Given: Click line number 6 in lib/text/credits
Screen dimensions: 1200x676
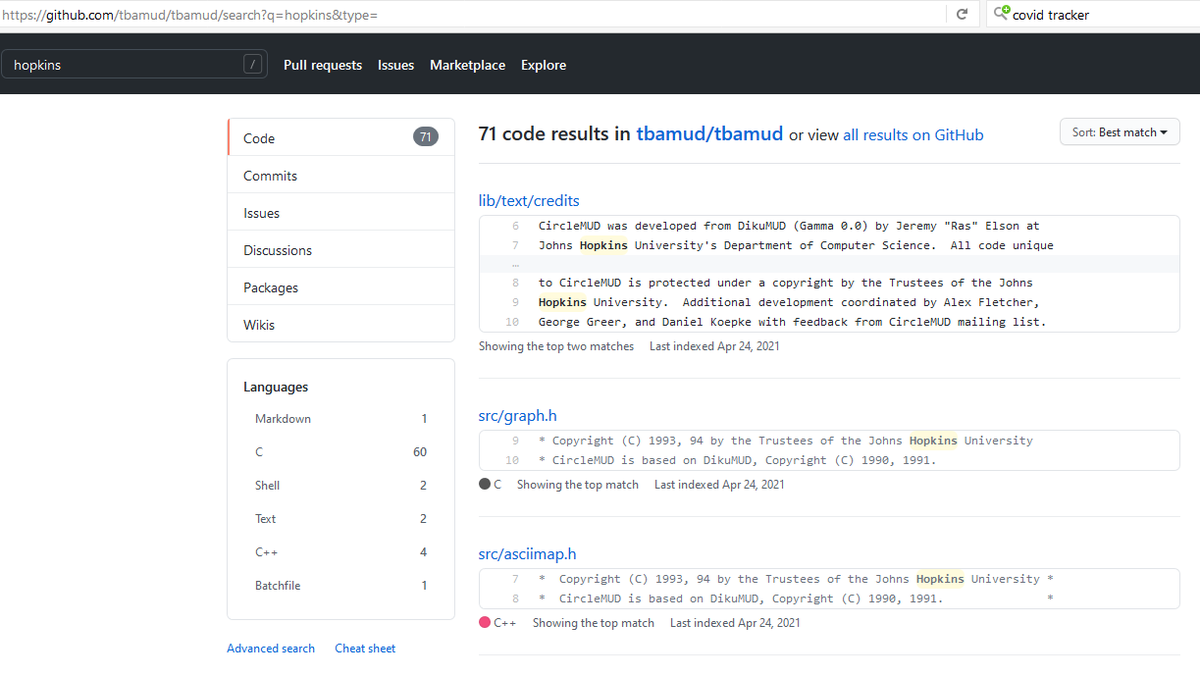Looking at the screenshot, I should [x=514, y=226].
